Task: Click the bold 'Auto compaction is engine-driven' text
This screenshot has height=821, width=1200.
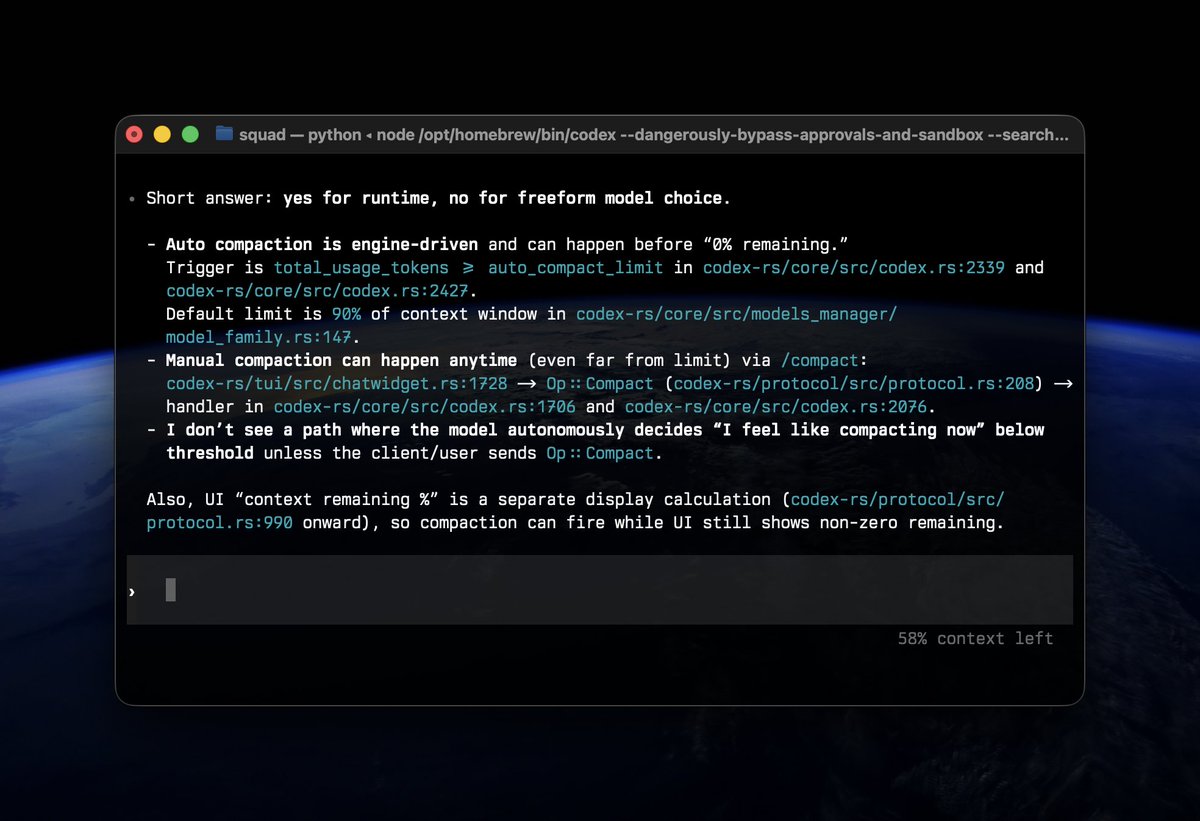Action: coord(322,244)
